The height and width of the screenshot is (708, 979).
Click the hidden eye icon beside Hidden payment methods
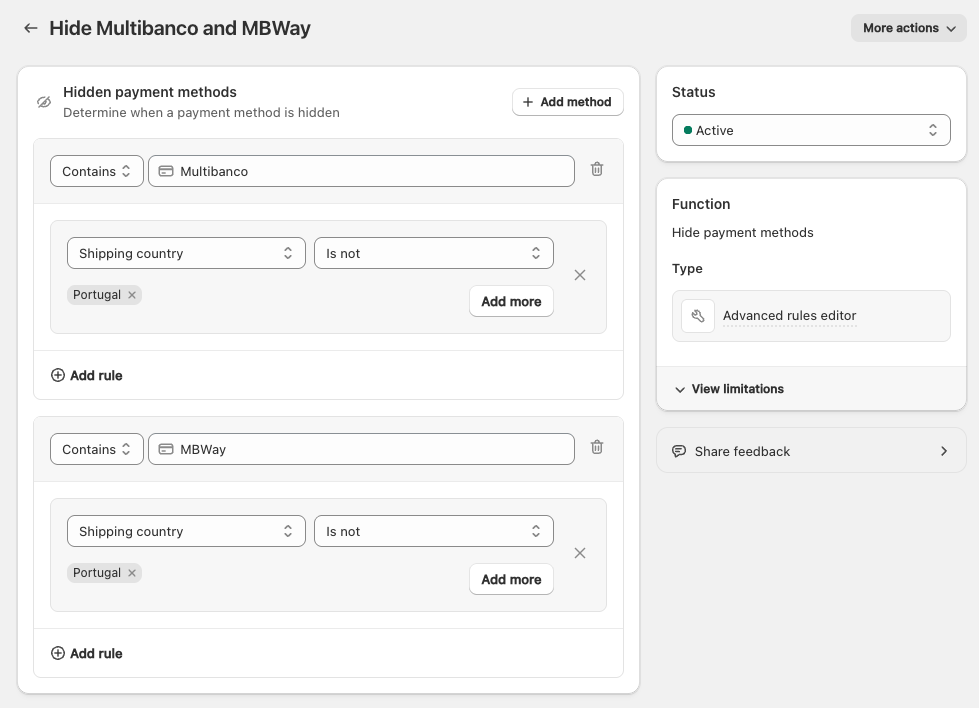[43, 101]
